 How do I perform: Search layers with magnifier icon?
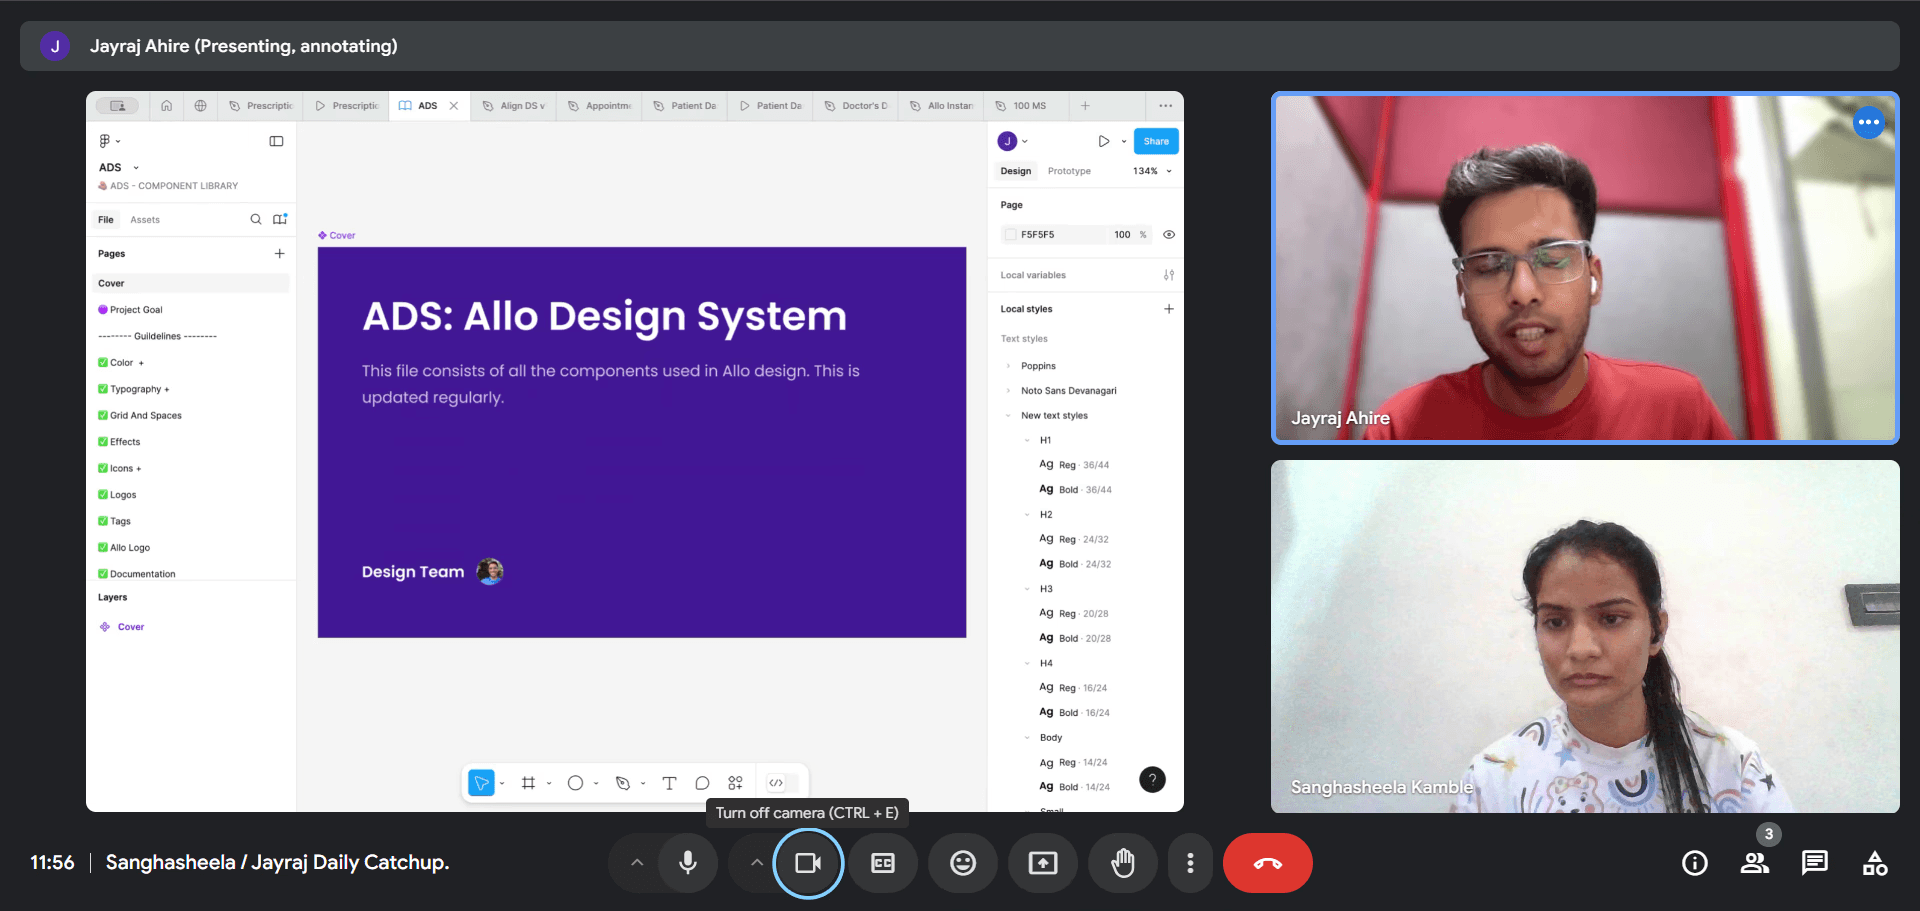256,220
